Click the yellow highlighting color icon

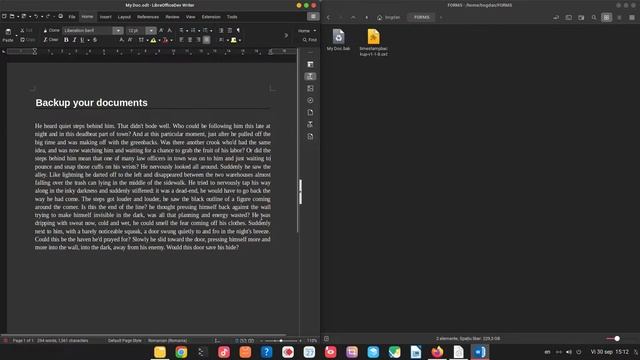[153, 40]
